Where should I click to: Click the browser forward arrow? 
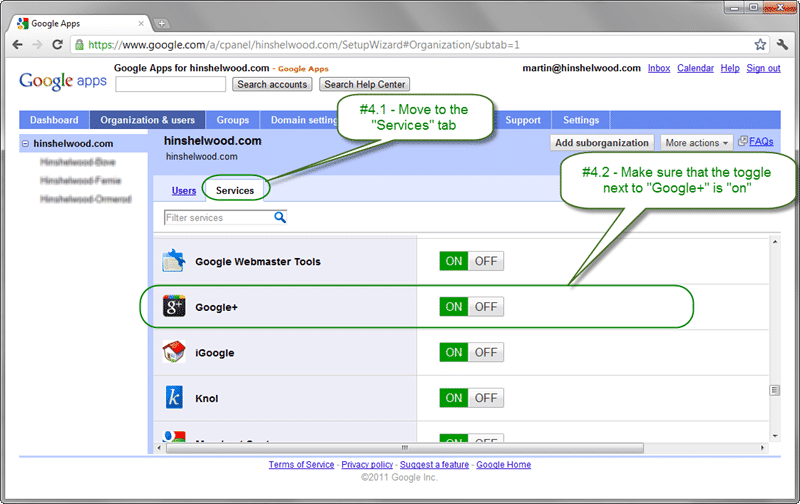tap(37, 45)
